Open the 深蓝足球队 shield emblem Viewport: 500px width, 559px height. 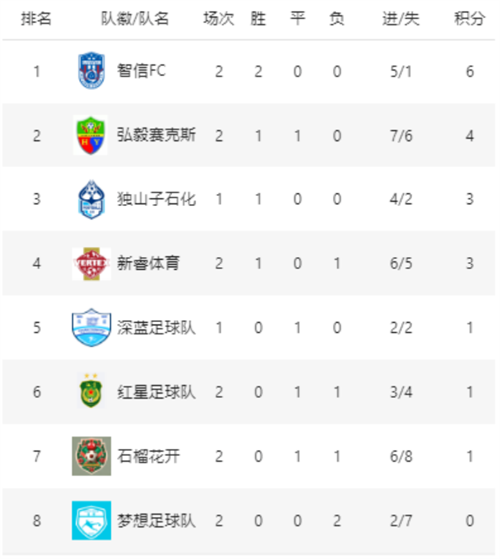tap(91, 328)
